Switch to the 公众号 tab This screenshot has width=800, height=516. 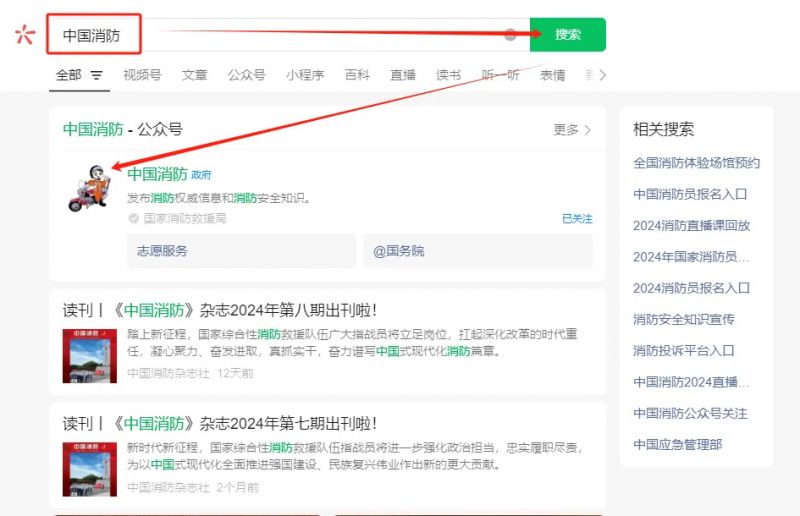pyautogui.click(x=246, y=75)
